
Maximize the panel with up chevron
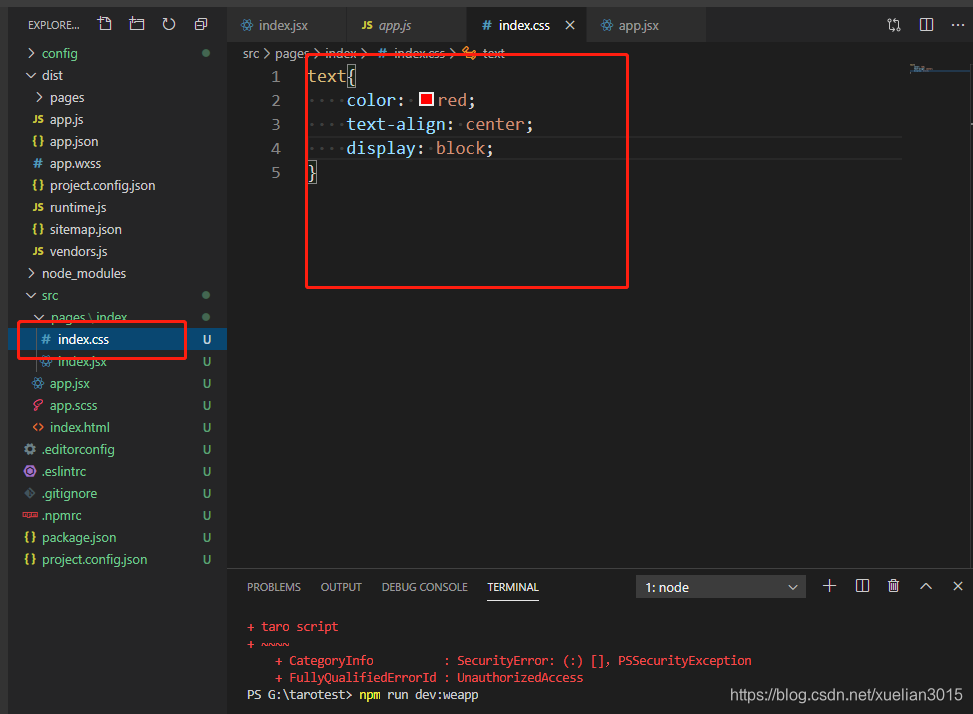click(926, 586)
